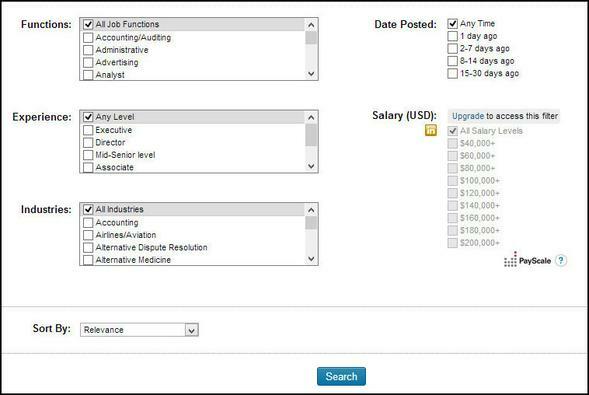
Task: Select the 8-14 days ago option
Action: click(x=453, y=61)
